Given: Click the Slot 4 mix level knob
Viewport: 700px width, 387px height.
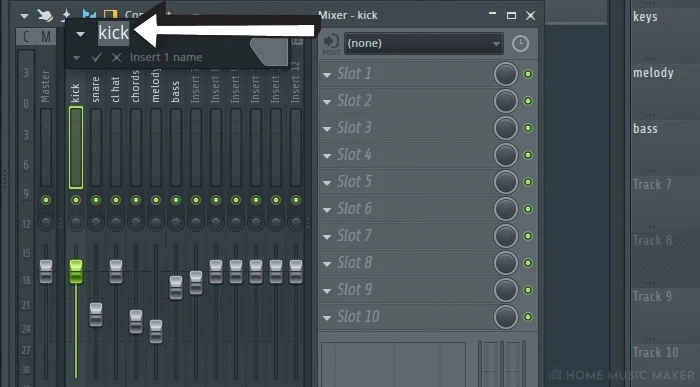Looking at the screenshot, I should click(506, 155).
